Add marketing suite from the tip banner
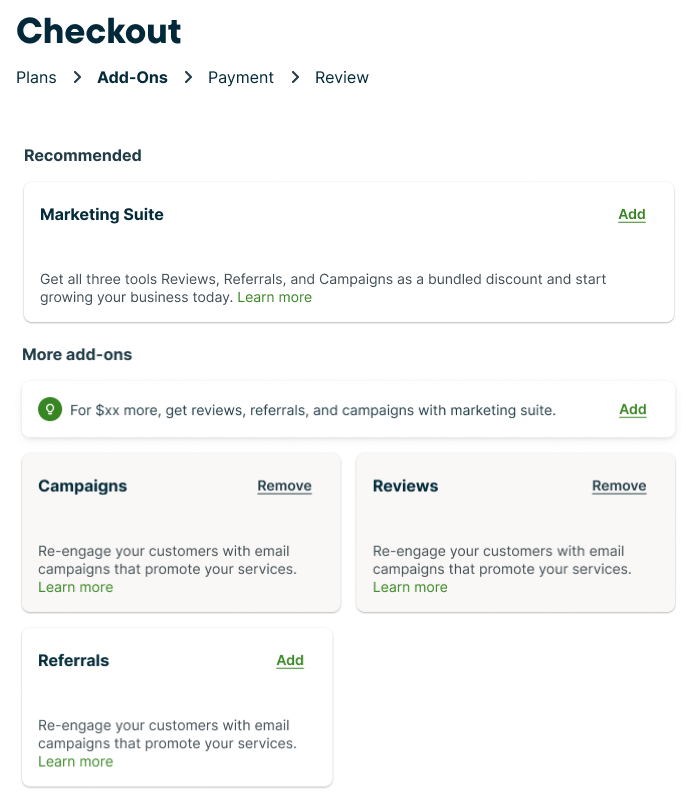Screen dimensions: 689x798 (x=633, y=409)
